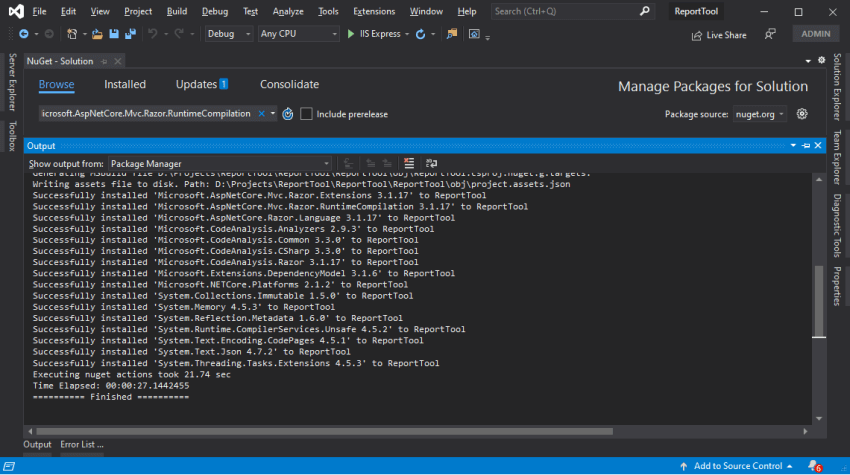Click the Open File folder icon
This screenshot has height=475, width=850.
(97, 34)
